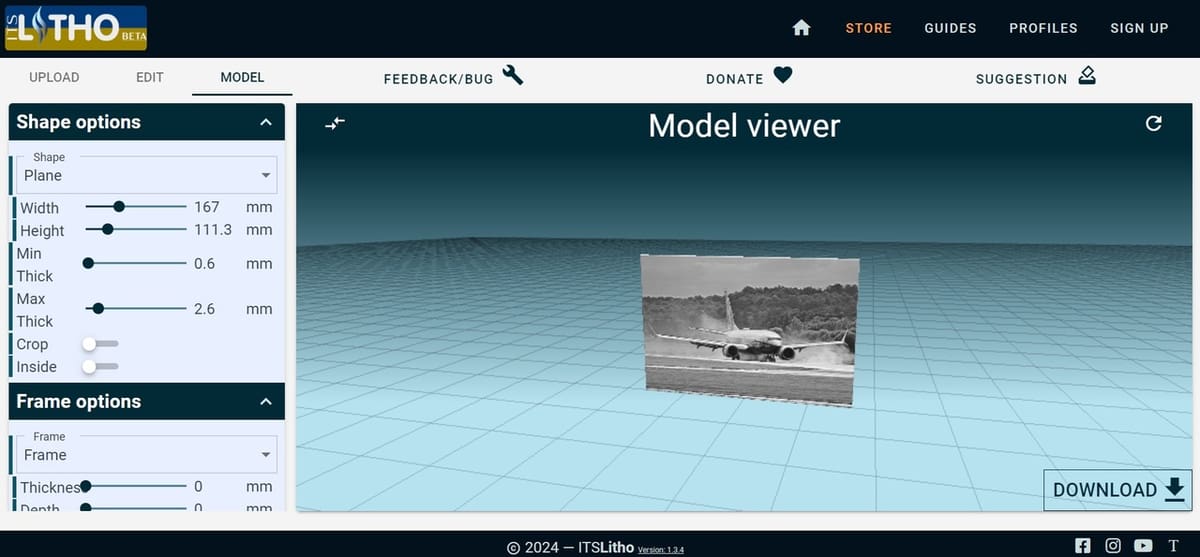Screen dimensions: 1200x557
Task: Click the Suggestion button
Action: pyautogui.click(x=1036, y=77)
